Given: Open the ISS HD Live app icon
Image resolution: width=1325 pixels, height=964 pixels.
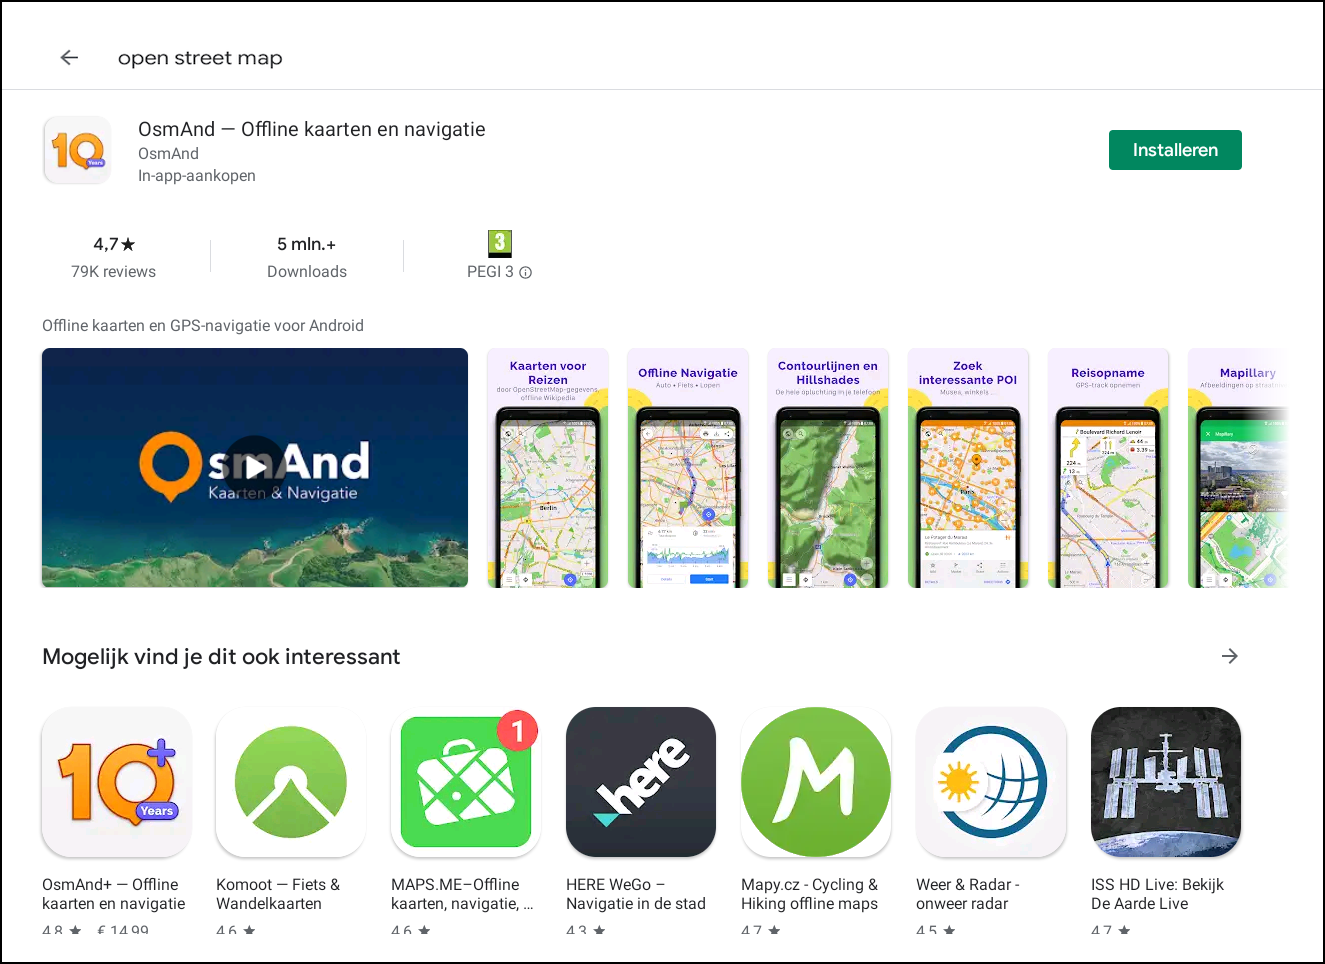Looking at the screenshot, I should pos(1166,782).
